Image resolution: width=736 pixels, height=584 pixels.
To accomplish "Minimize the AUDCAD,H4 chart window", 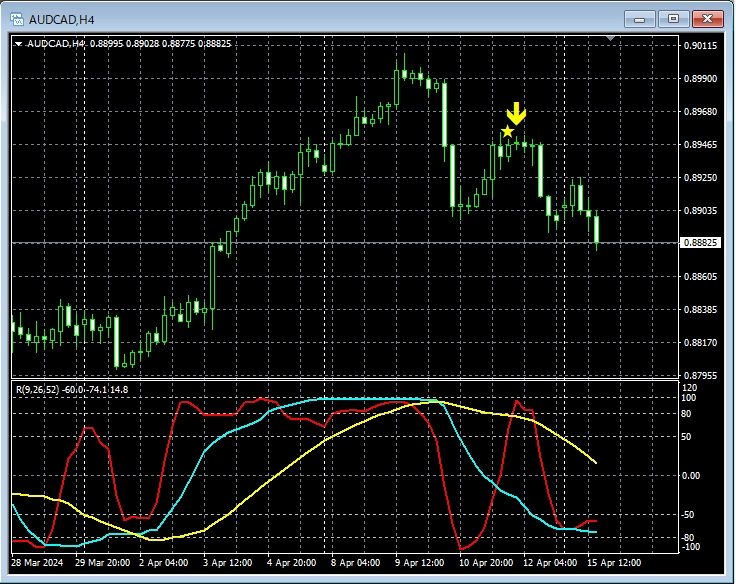I will click(640, 18).
